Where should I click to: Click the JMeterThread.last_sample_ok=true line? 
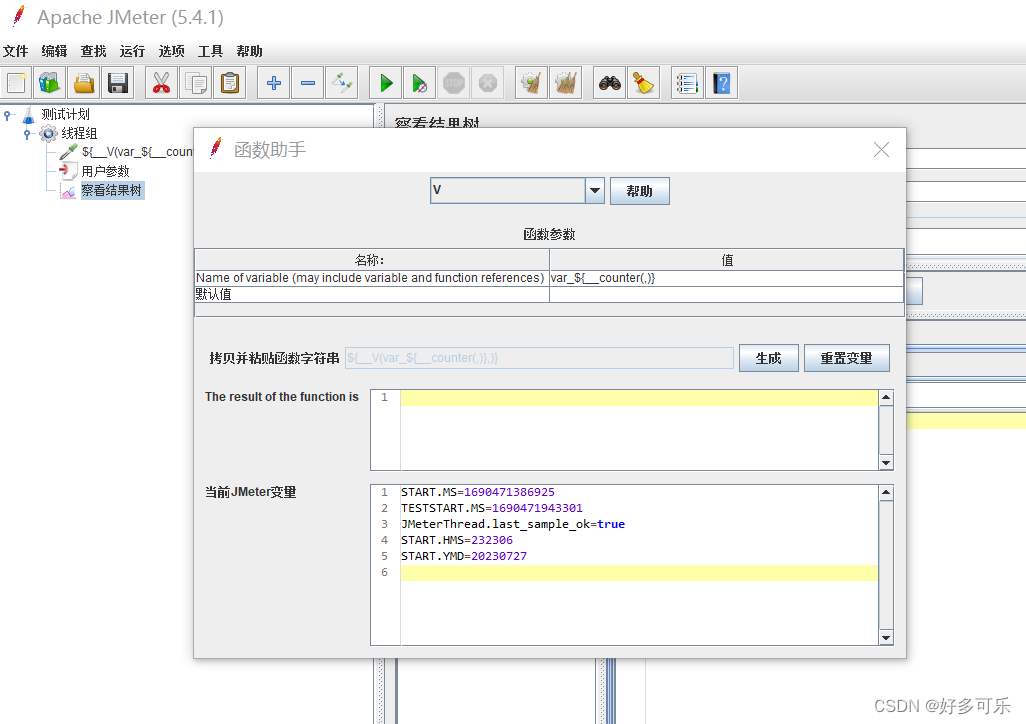tap(513, 524)
